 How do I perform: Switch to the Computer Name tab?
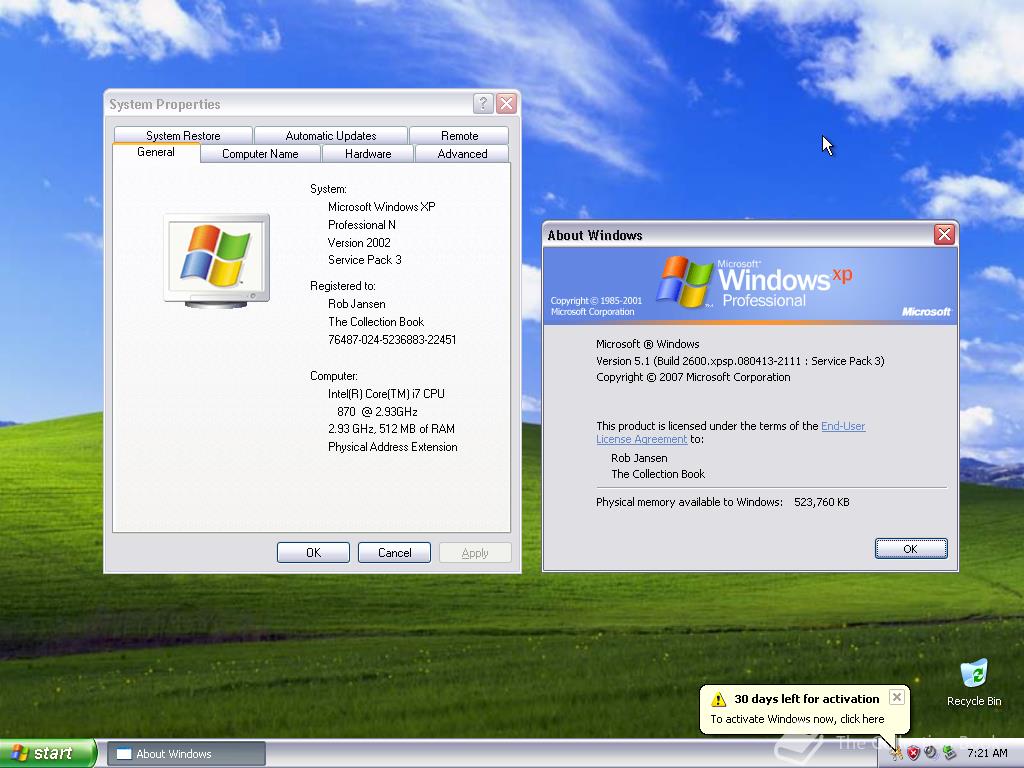260,154
